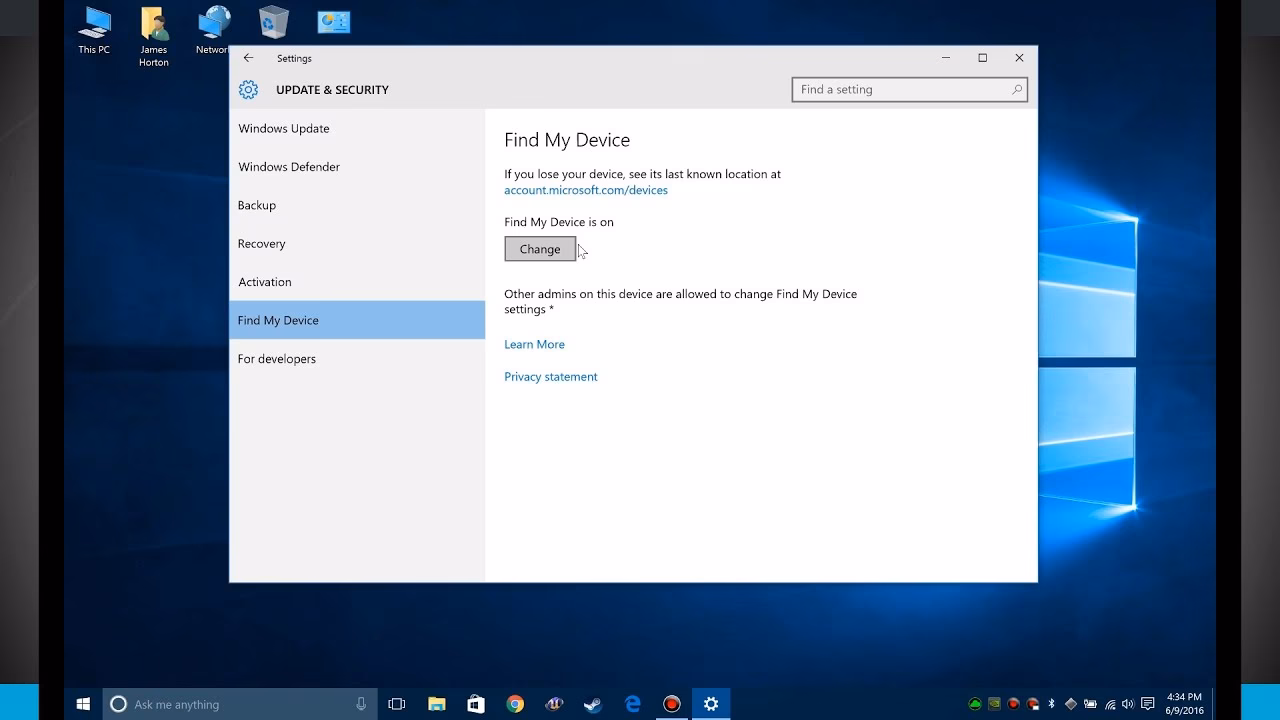Screen dimensions: 1280x720
Task: Switch to the Windows Defender section
Action: (288, 166)
